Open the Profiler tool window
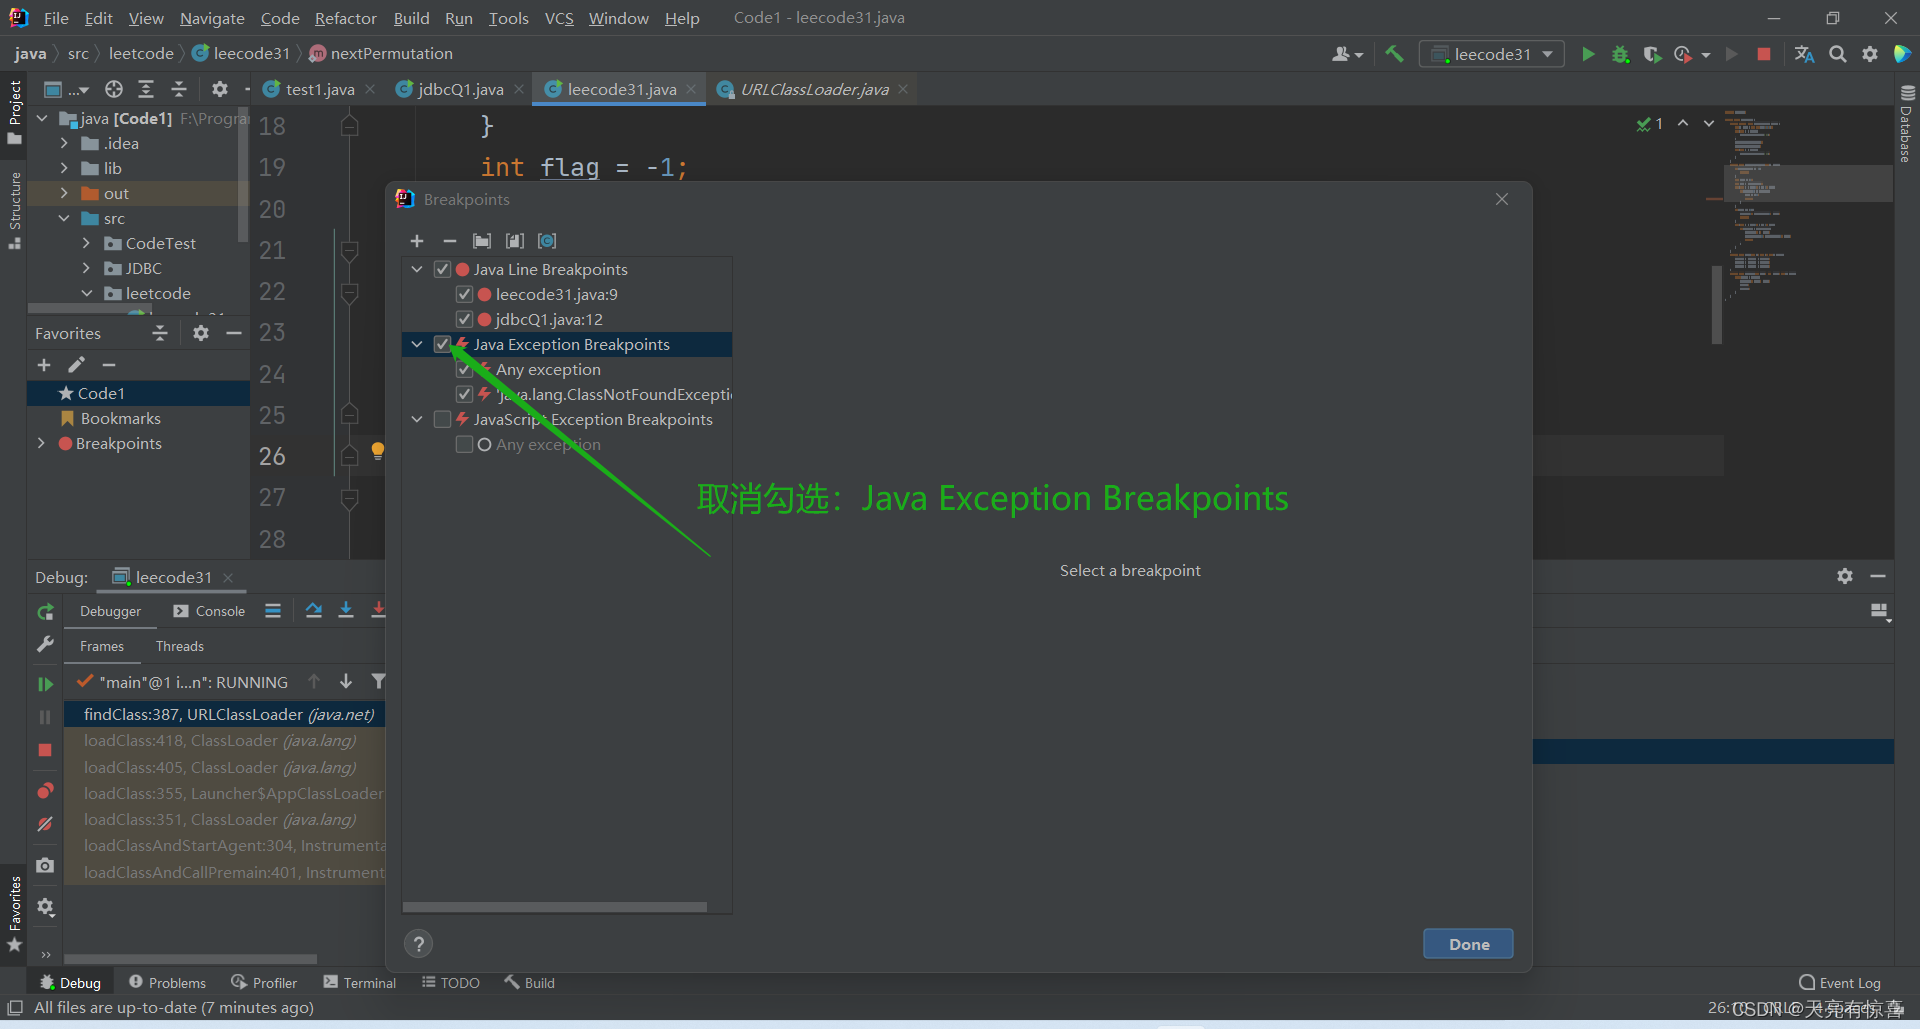 coord(264,983)
